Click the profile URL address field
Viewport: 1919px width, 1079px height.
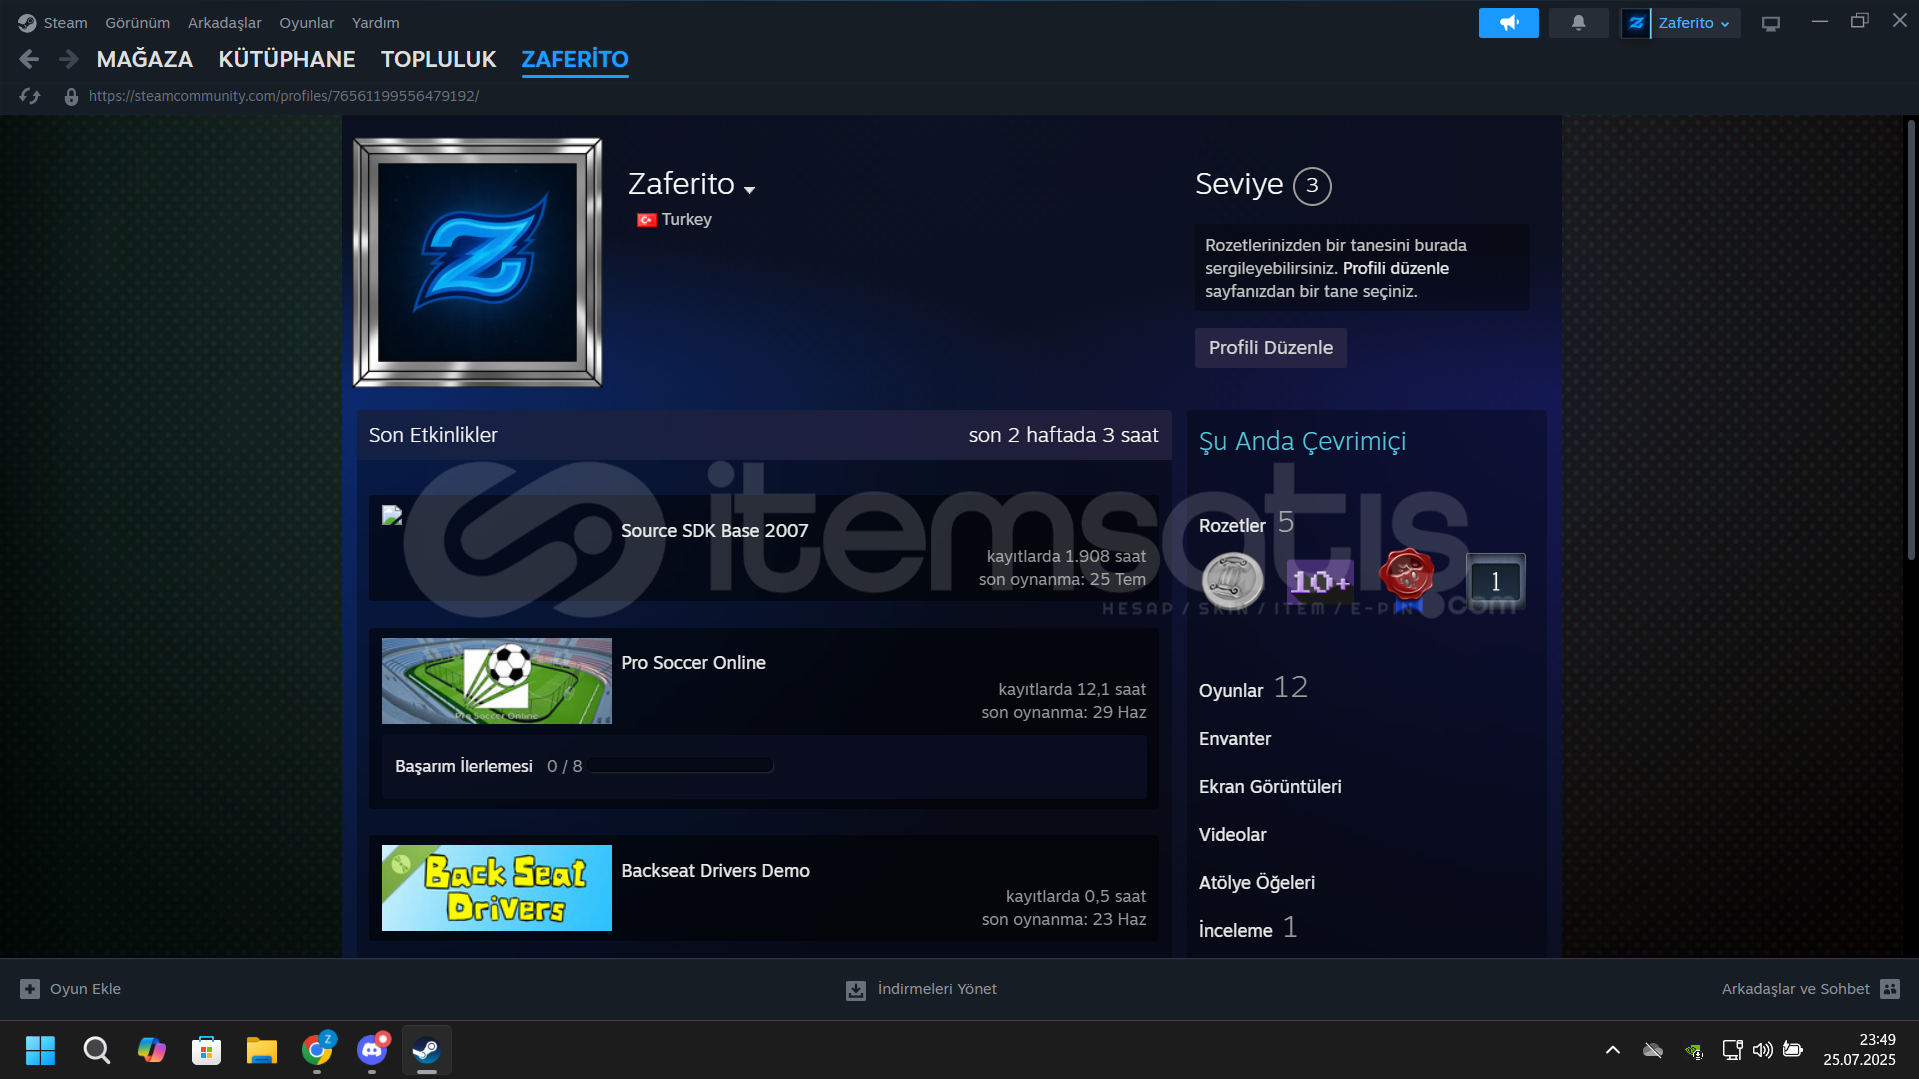tap(283, 96)
